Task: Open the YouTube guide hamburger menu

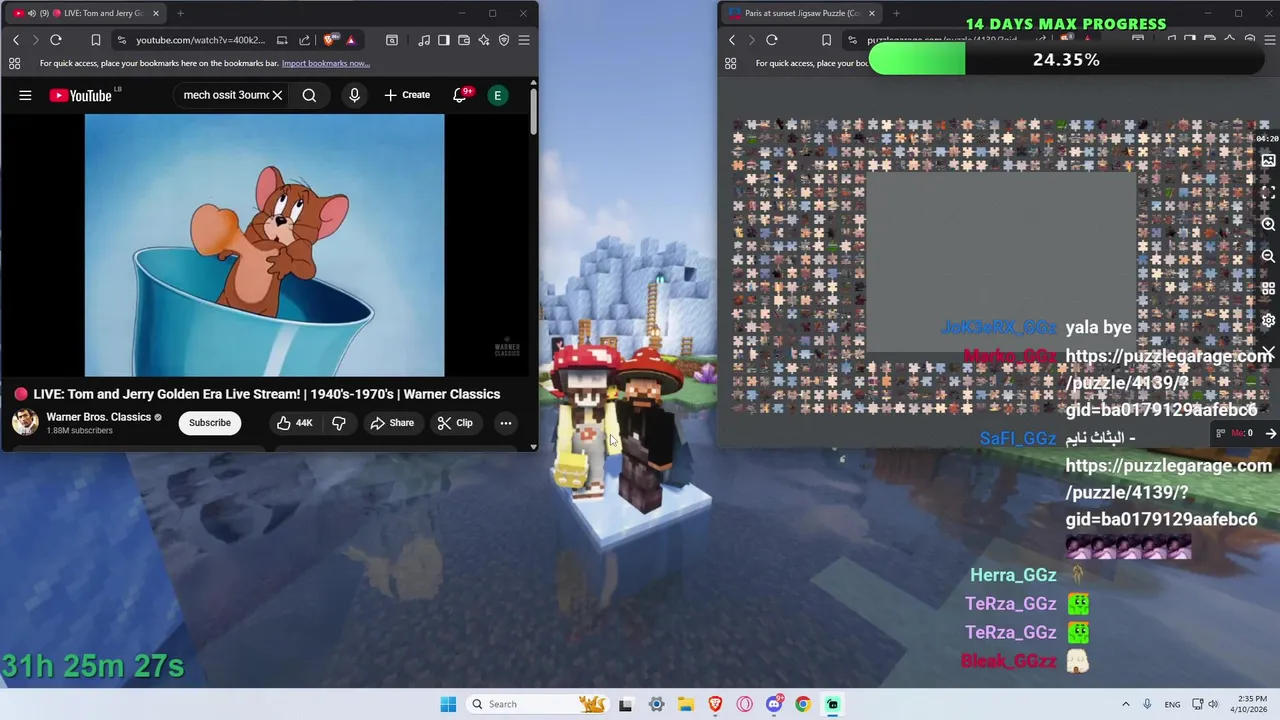Action: tap(25, 95)
